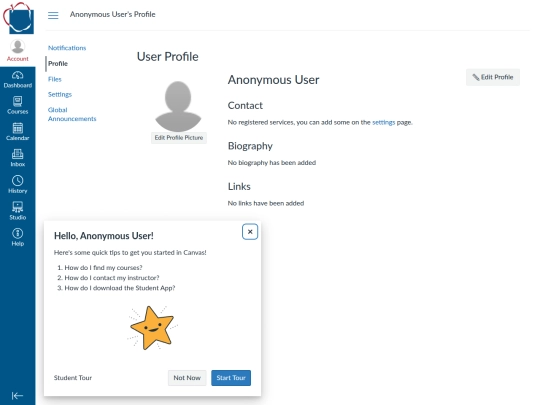The image size is (540, 405).
Task: Click the 'User Profile' heading
Action: [168, 56]
